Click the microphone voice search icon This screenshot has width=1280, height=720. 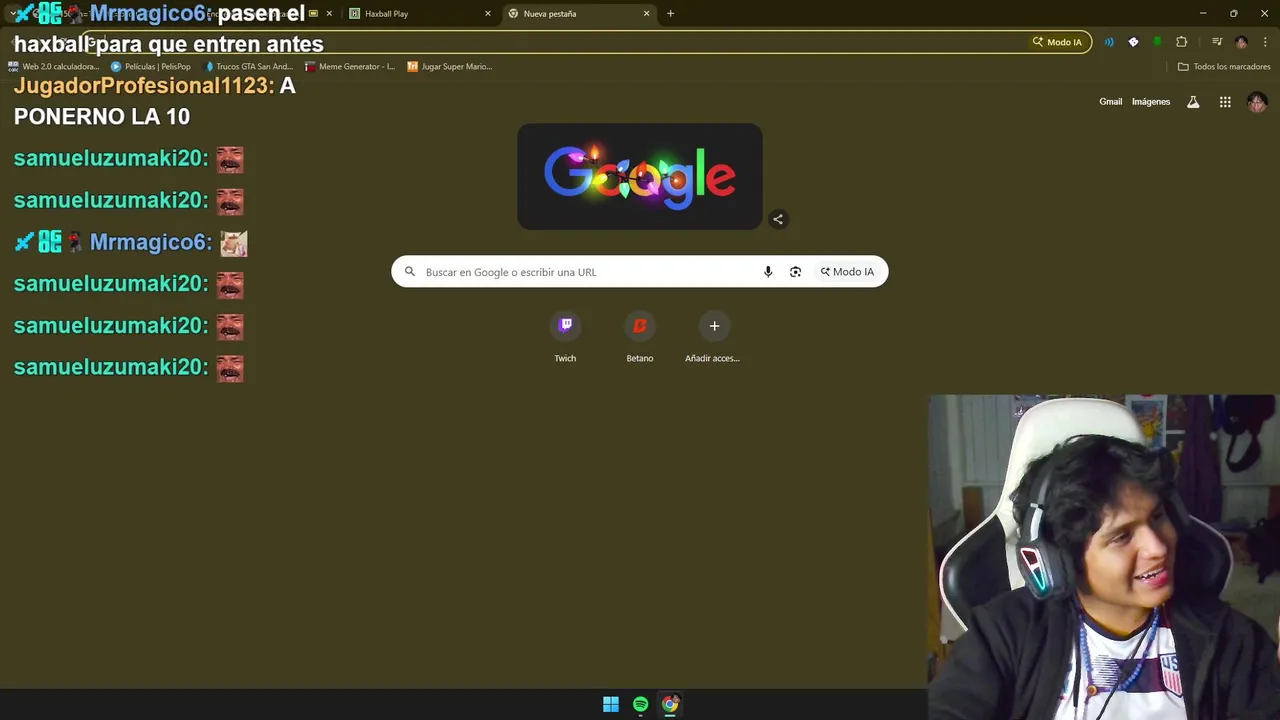[768, 272]
